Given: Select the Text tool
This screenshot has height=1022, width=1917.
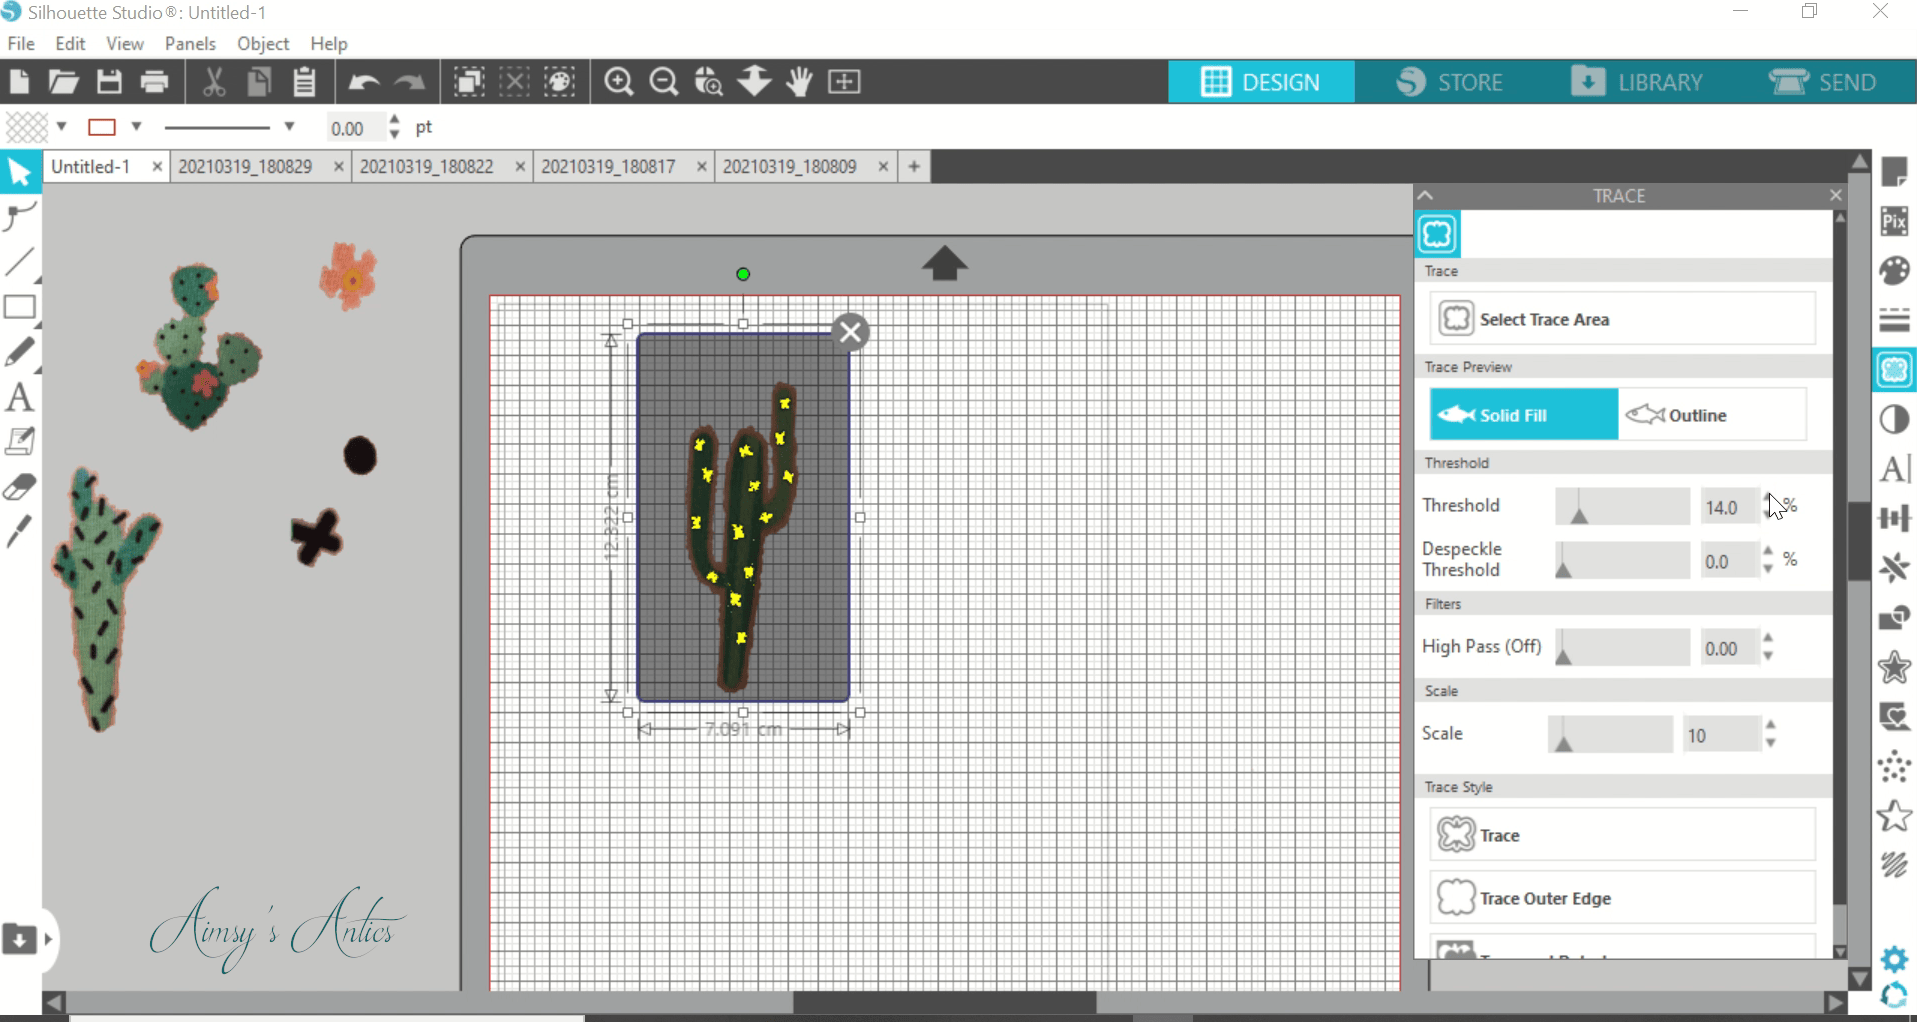Looking at the screenshot, I should [20, 397].
